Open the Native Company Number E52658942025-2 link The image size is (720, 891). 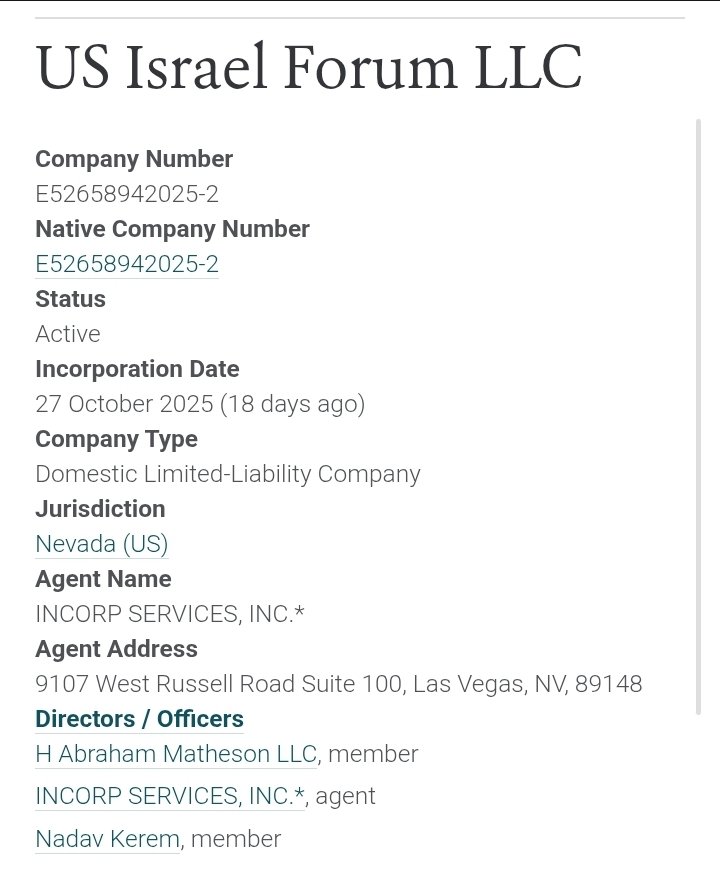pos(126,264)
